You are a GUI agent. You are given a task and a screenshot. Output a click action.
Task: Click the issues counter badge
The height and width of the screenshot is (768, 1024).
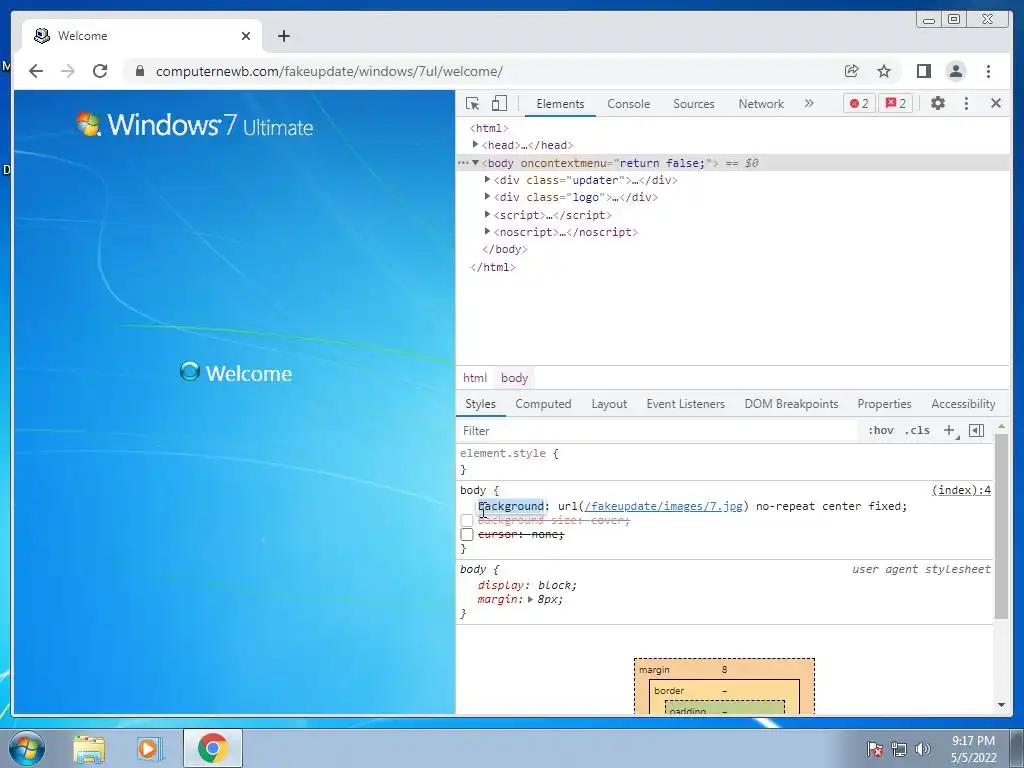pyautogui.click(x=895, y=103)
